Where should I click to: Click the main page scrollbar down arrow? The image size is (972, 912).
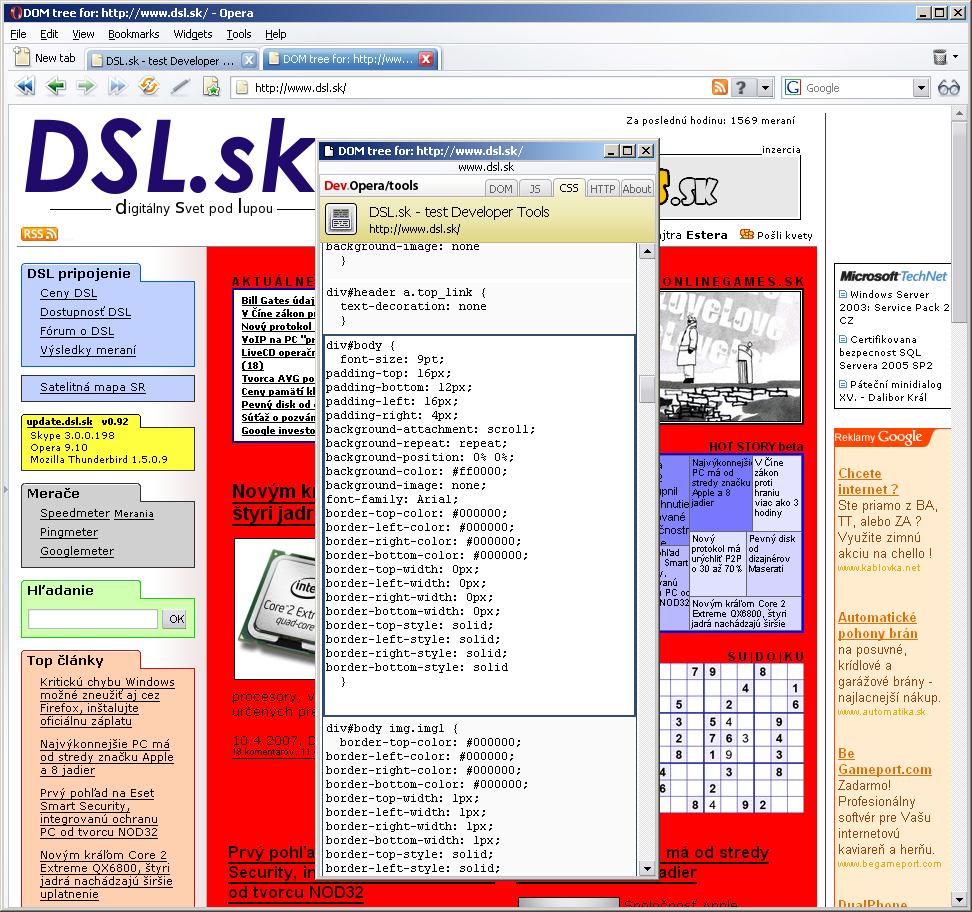(959, 899)
